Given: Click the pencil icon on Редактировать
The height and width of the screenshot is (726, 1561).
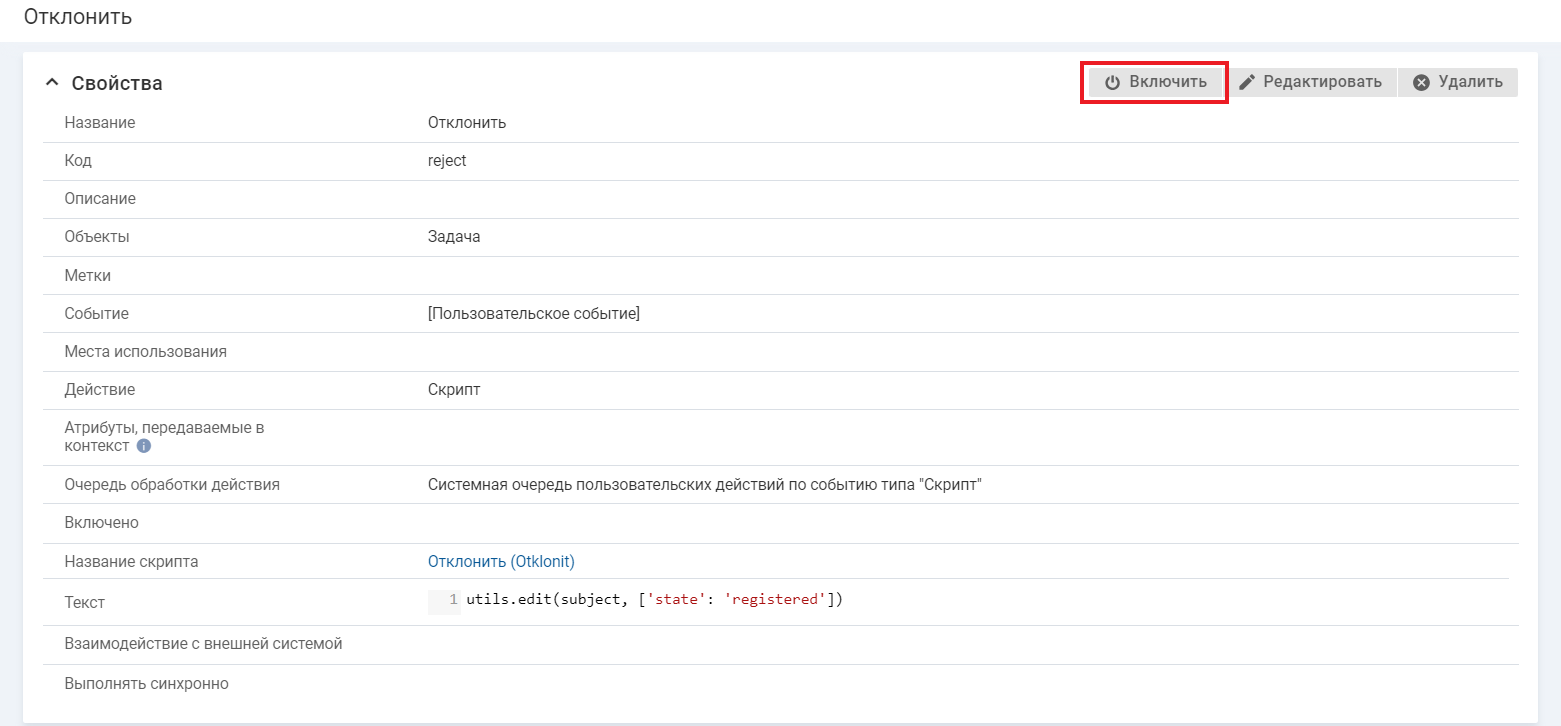Looking at the screenshot, I should pyautogui.click(x=1246, y=82).
